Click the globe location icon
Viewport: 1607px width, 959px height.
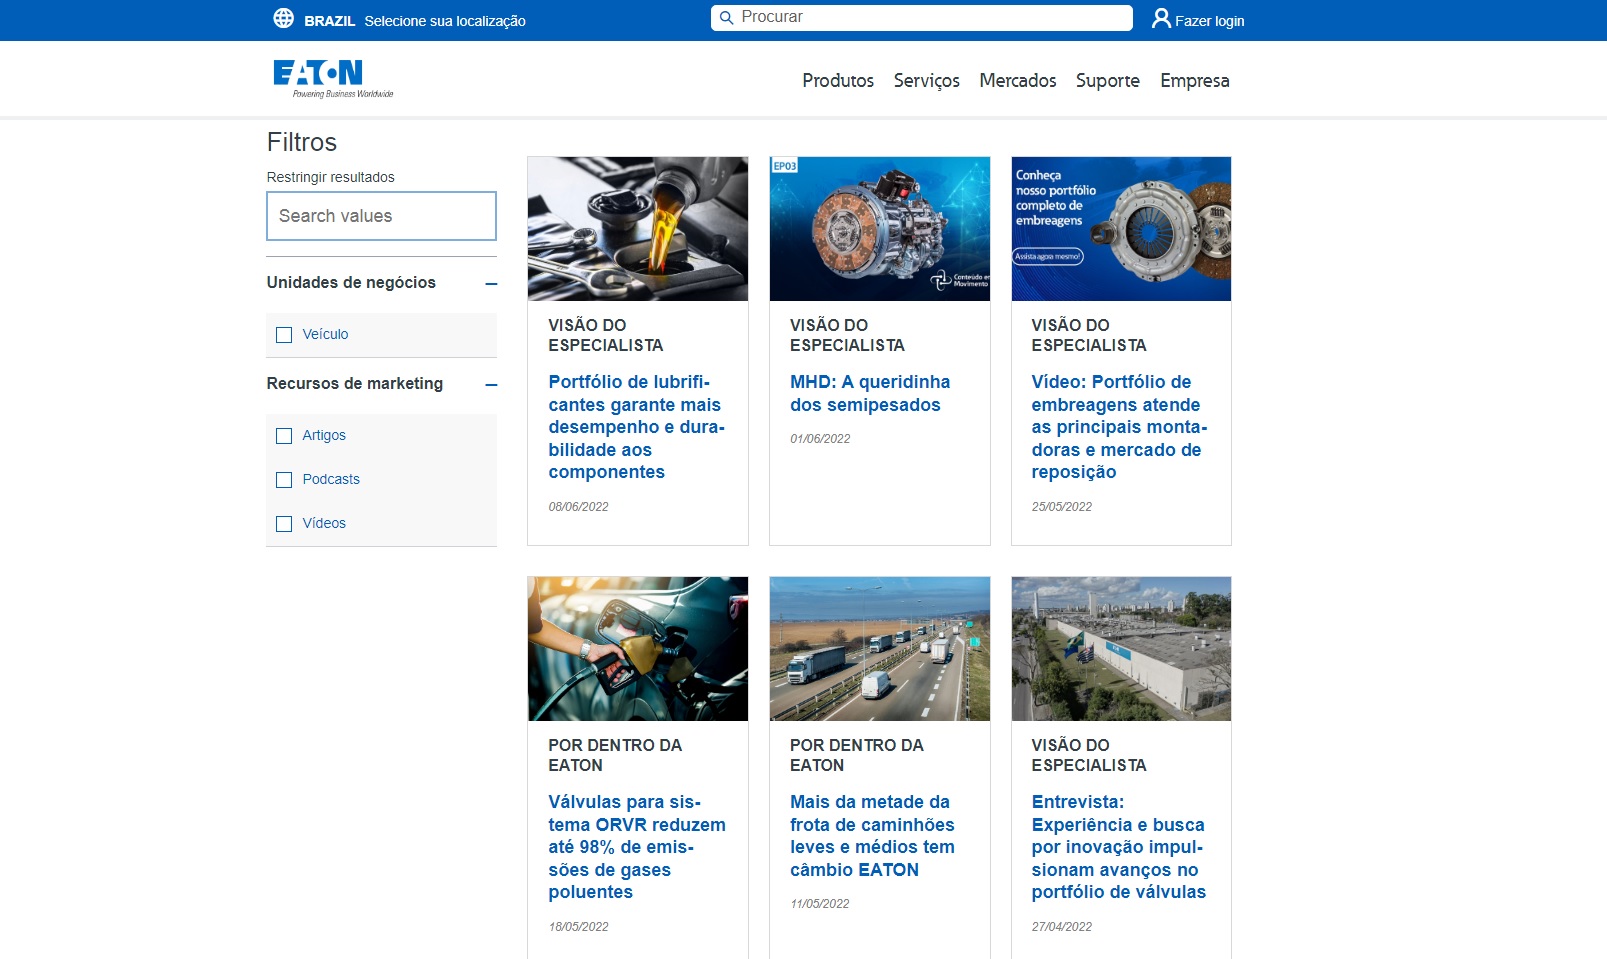[284, 19]
